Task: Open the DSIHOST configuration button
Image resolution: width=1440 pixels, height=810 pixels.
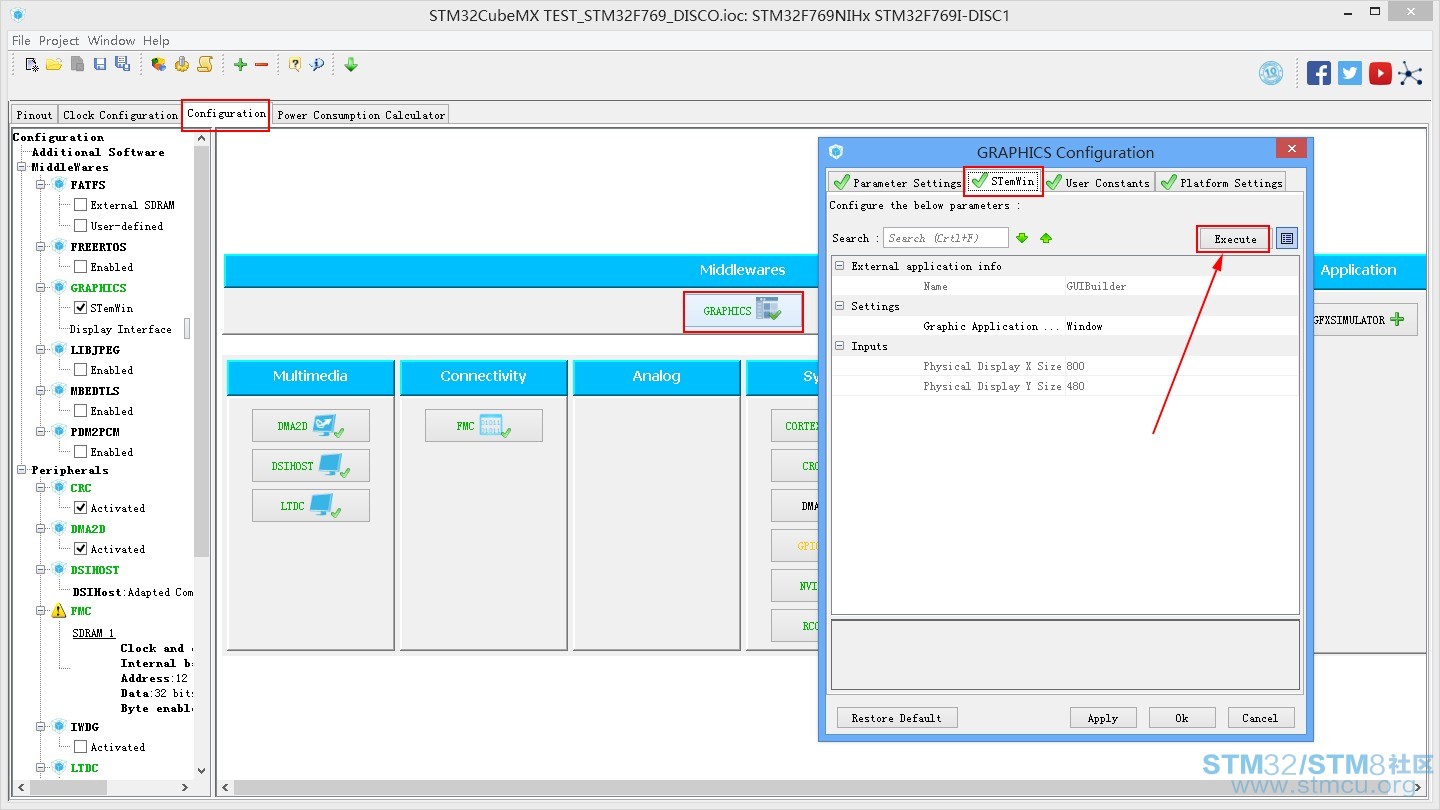Action: (311, 465)
